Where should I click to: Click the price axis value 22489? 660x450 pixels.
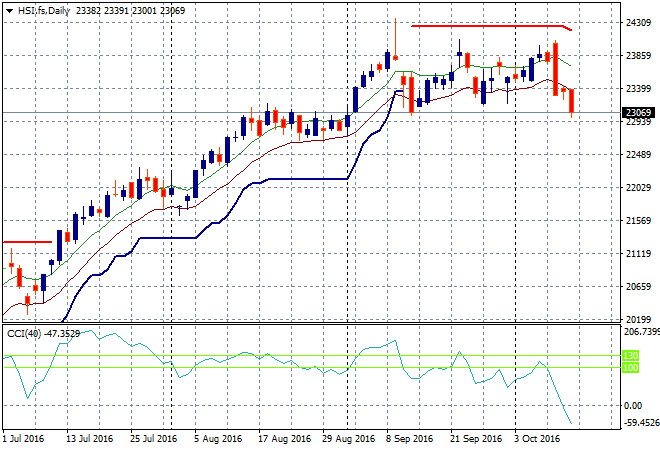[x=639, y=154]
